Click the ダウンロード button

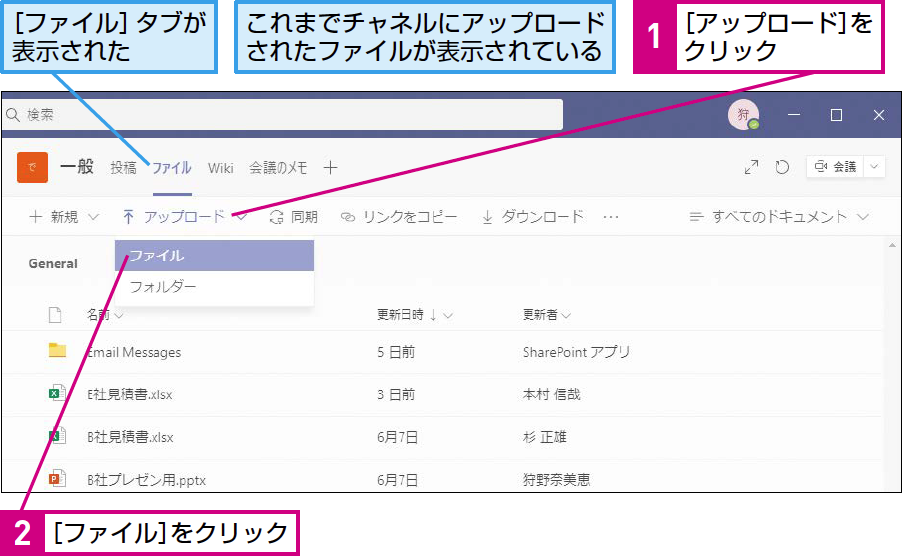(x=533, y=217)
